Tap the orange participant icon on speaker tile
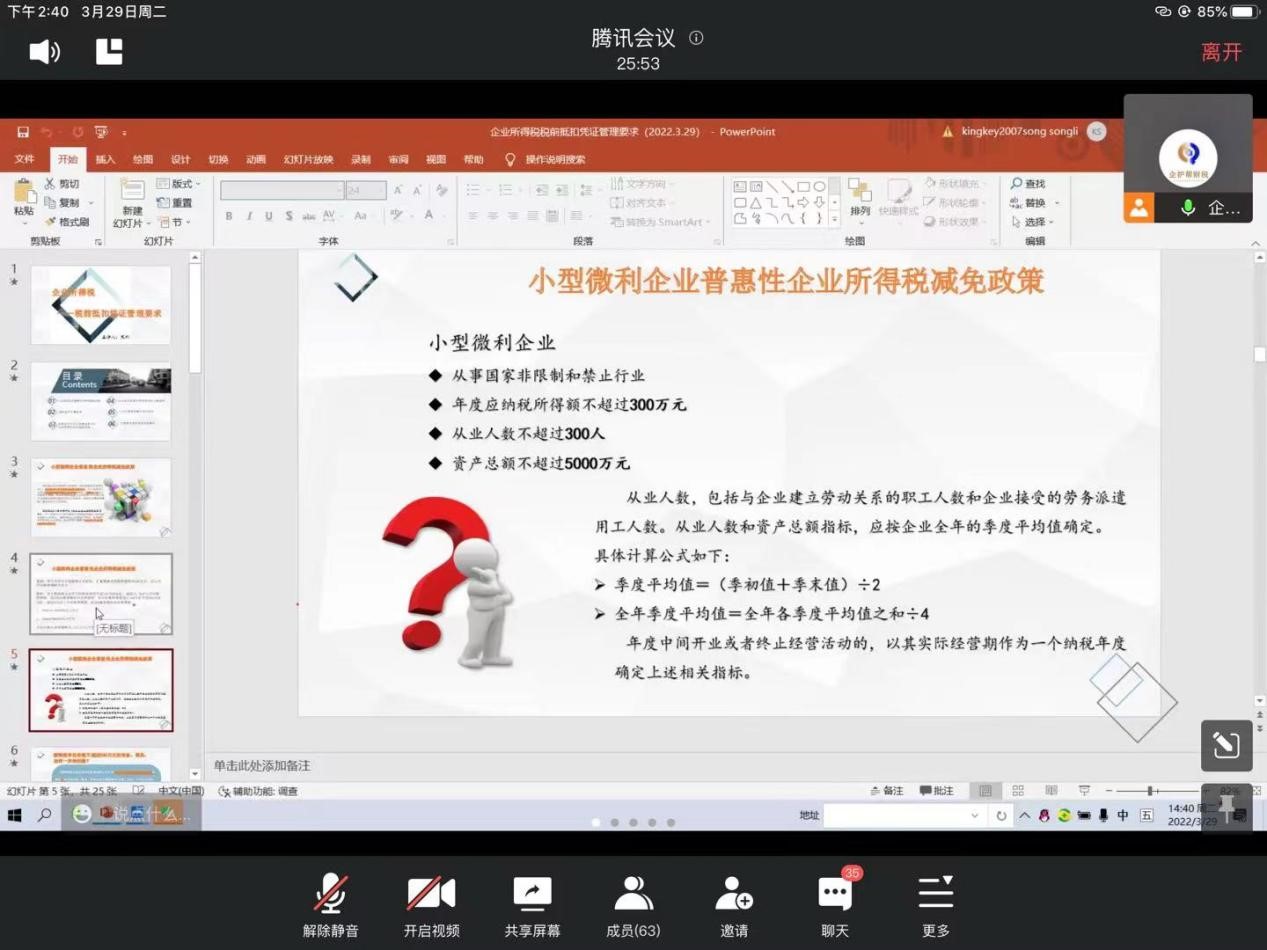The width and height of the screenshot is (1267, 950). pos(1139,208)
